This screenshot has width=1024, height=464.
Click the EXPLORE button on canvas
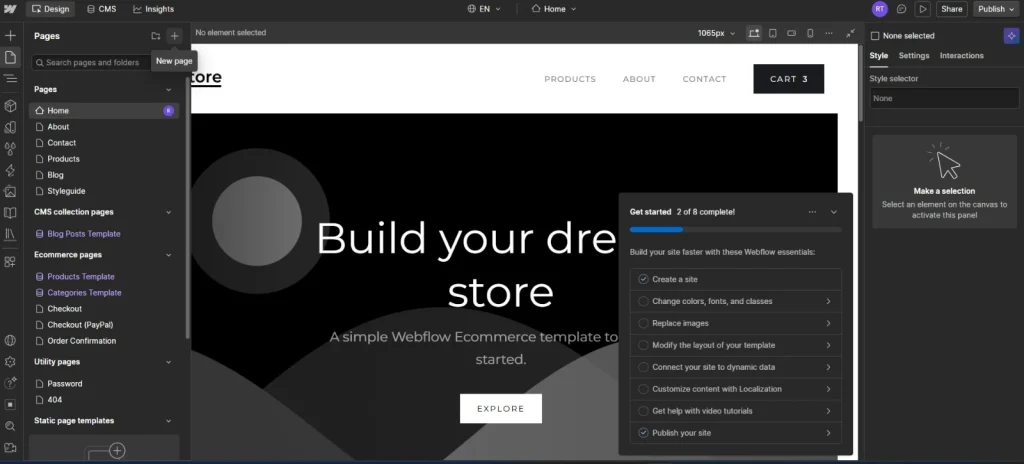pyautogui.click(x=501, y=408)
